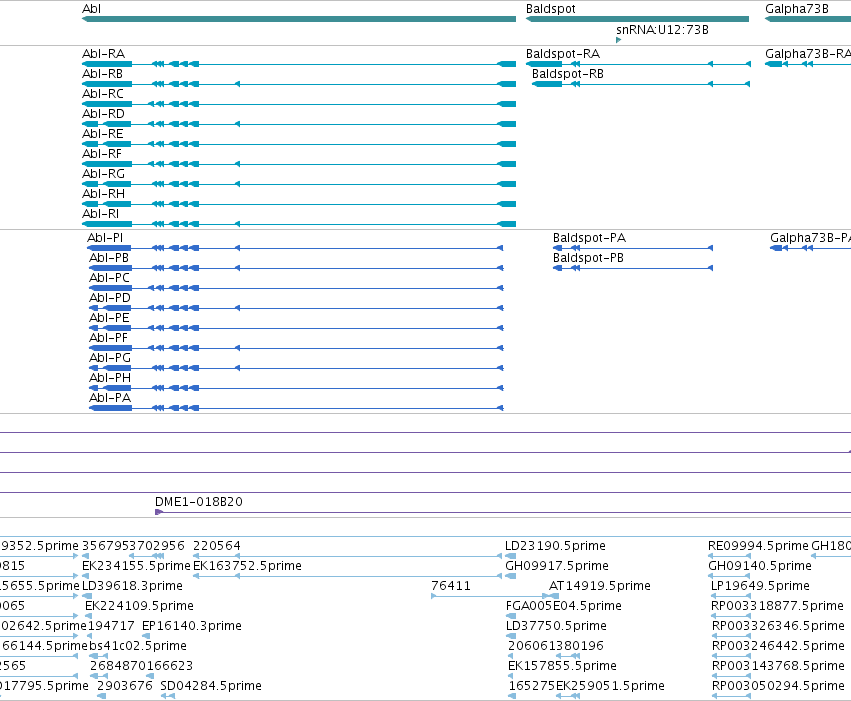Open protein Abl-PB

point(109,258)
